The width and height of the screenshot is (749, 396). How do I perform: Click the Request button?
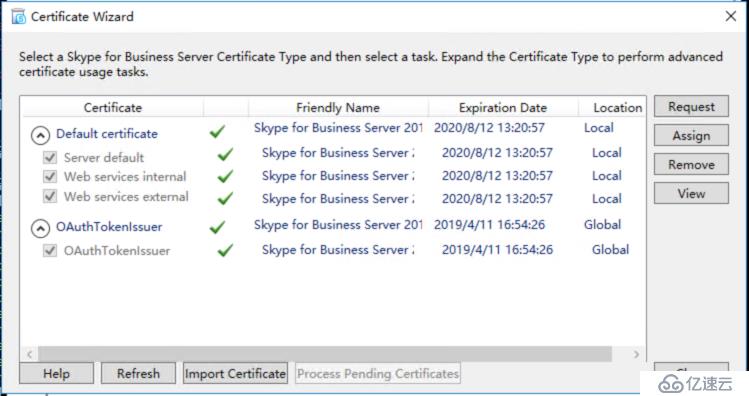[x=691, y=107]
